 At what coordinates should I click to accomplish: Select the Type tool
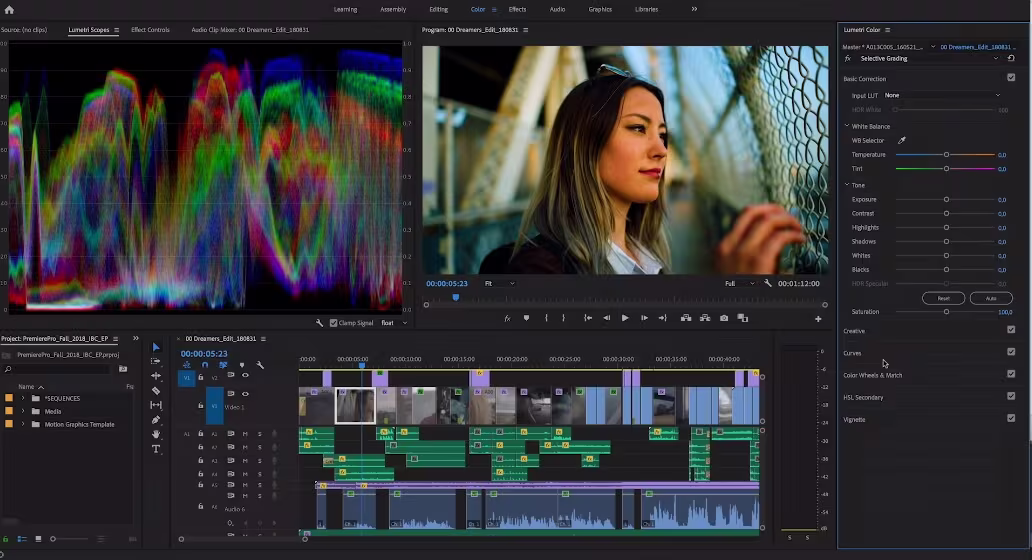coord(156,449)
